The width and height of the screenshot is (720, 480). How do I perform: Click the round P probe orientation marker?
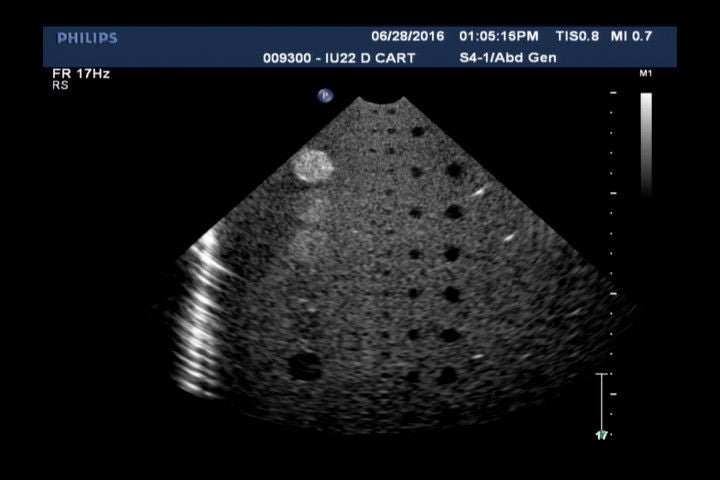click(325, 95)
